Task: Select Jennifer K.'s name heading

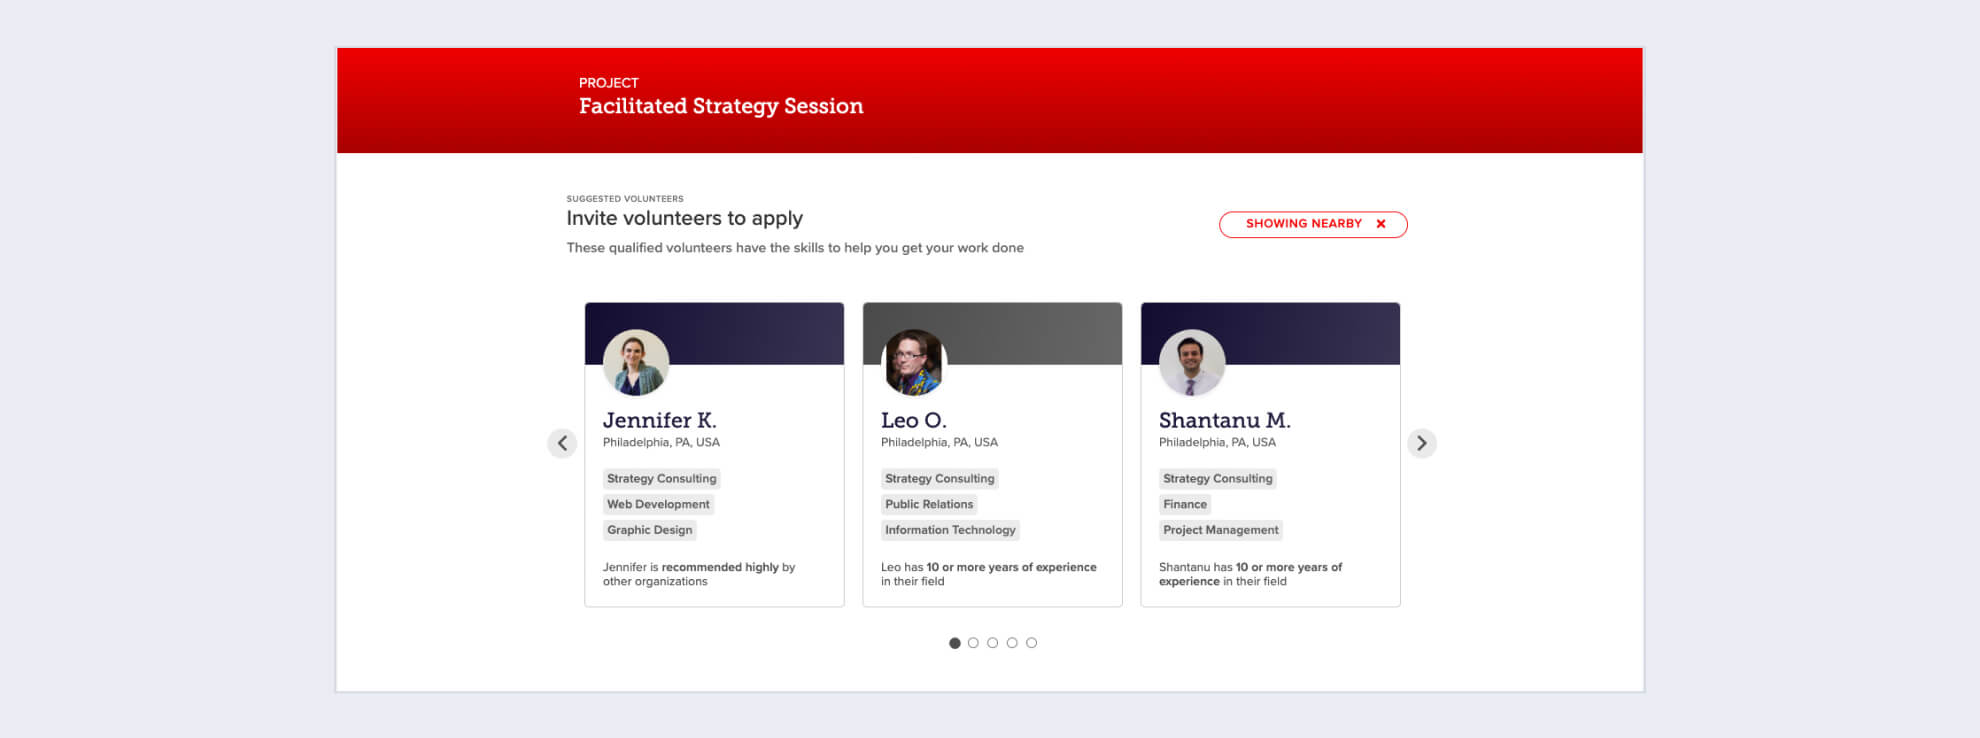Action: (x=659, y=420)
